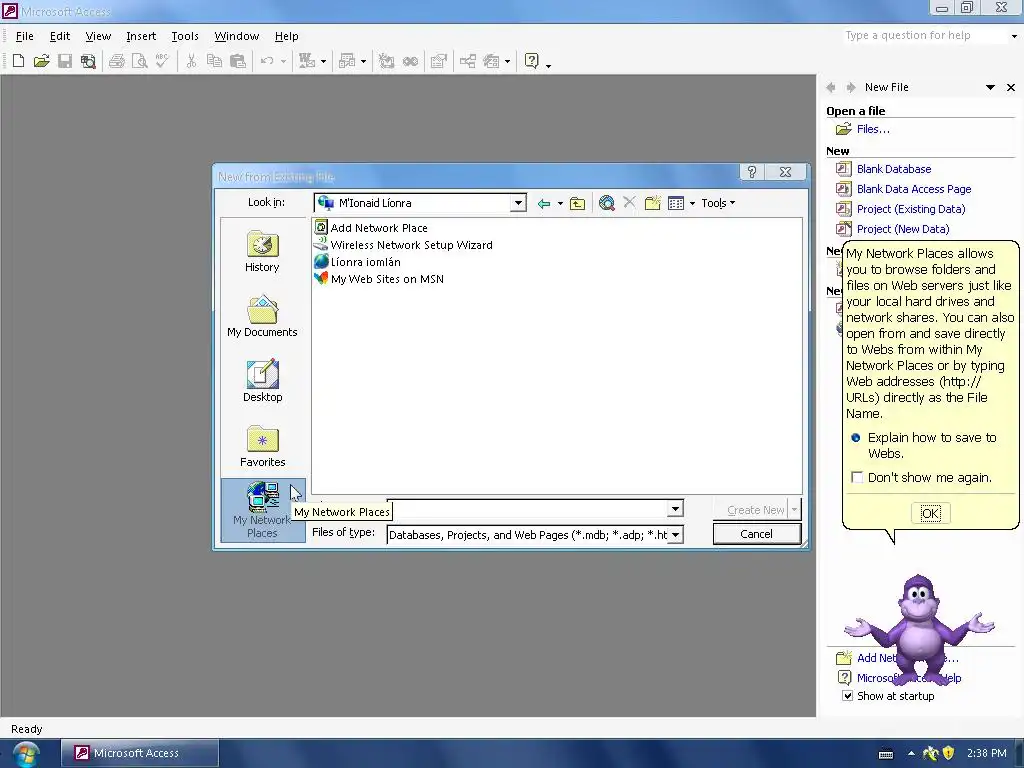Click the Delete X icon in dialog toolbar
This screenshot has height=768, width=1024.
click(630, 202)
